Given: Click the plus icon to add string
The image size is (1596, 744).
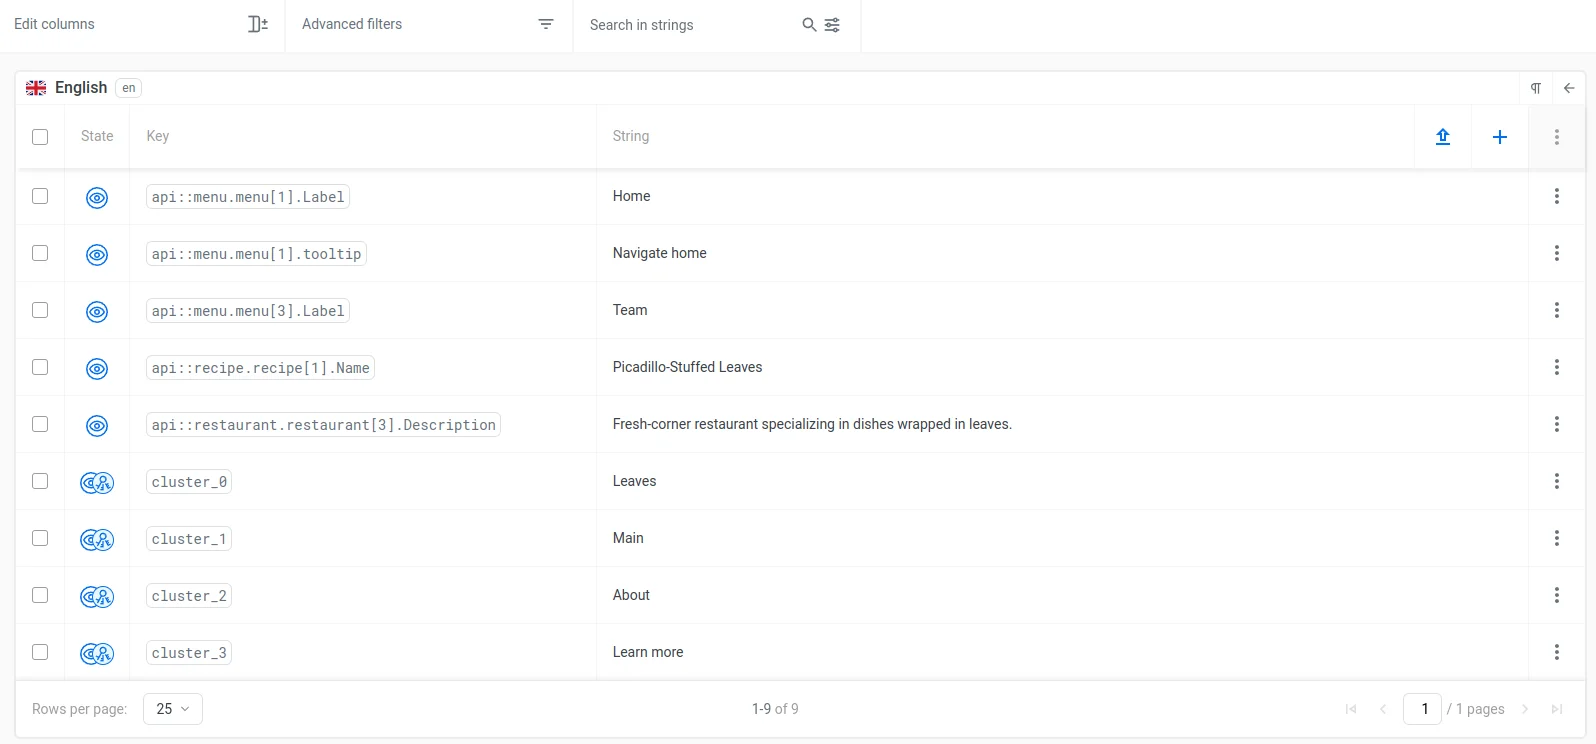Looking at the screenshot, I should click(x=1499, y=137).
